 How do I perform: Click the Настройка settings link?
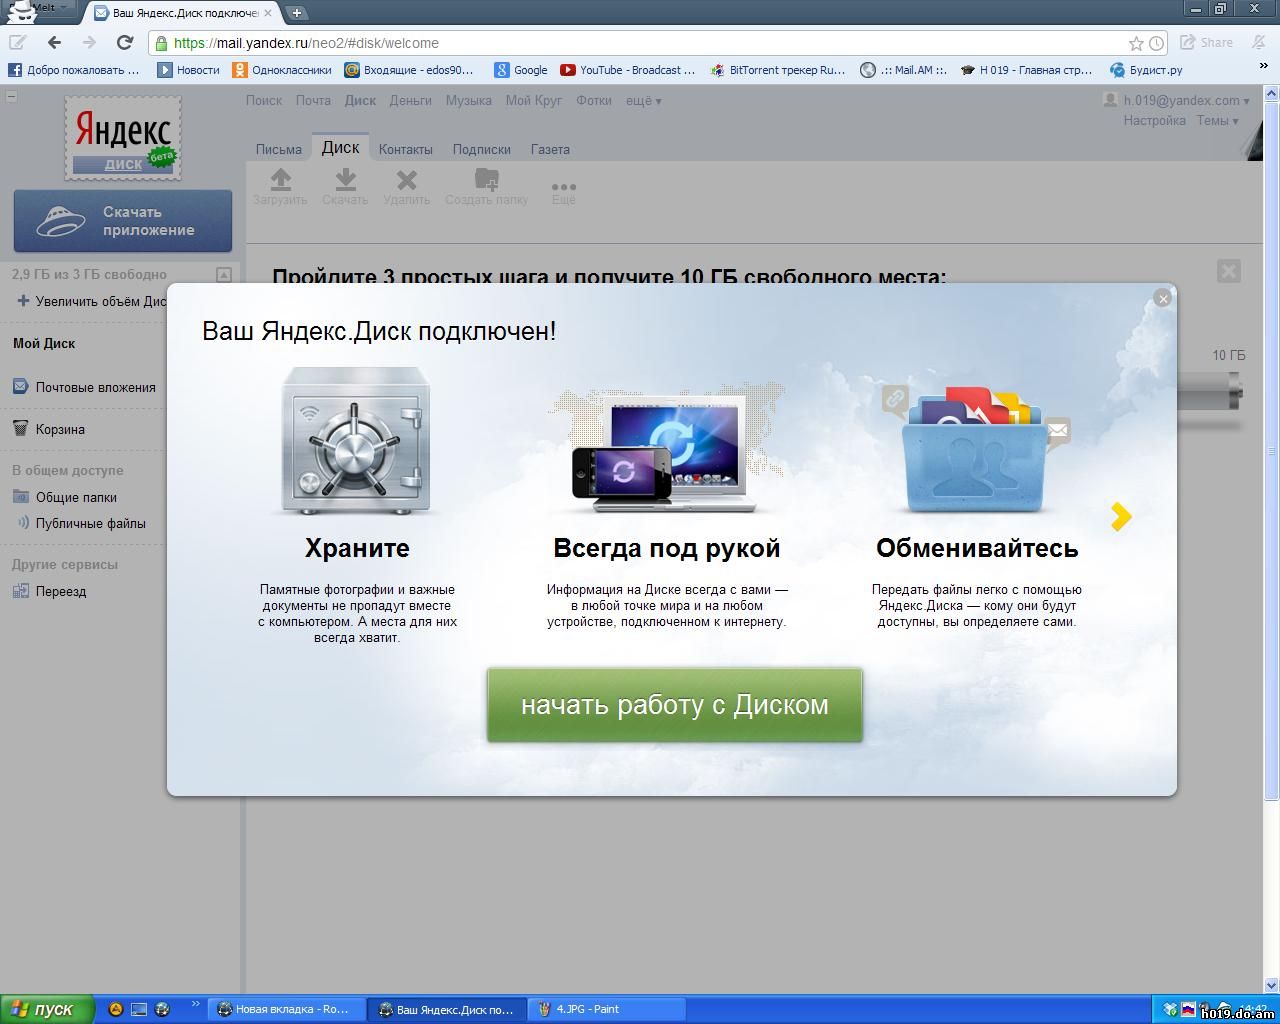pos(1154,120)
